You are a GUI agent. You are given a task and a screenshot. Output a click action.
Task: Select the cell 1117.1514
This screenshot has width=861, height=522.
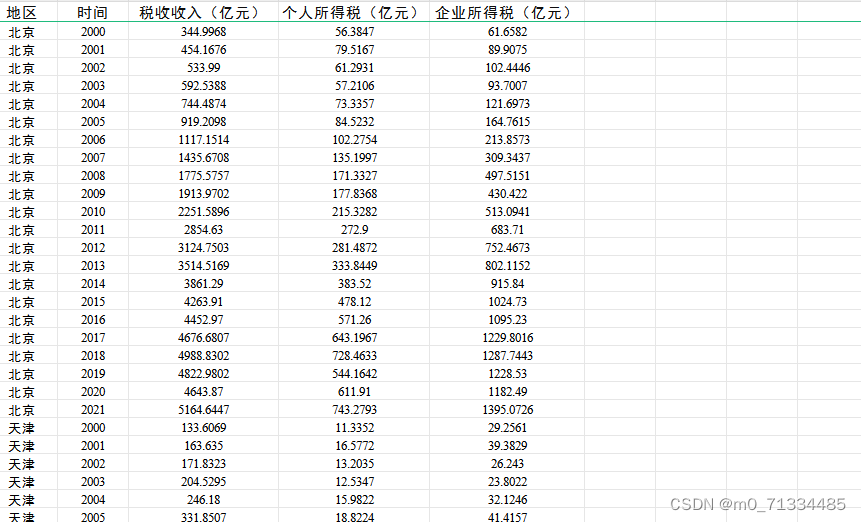click(x=204, y=140)
